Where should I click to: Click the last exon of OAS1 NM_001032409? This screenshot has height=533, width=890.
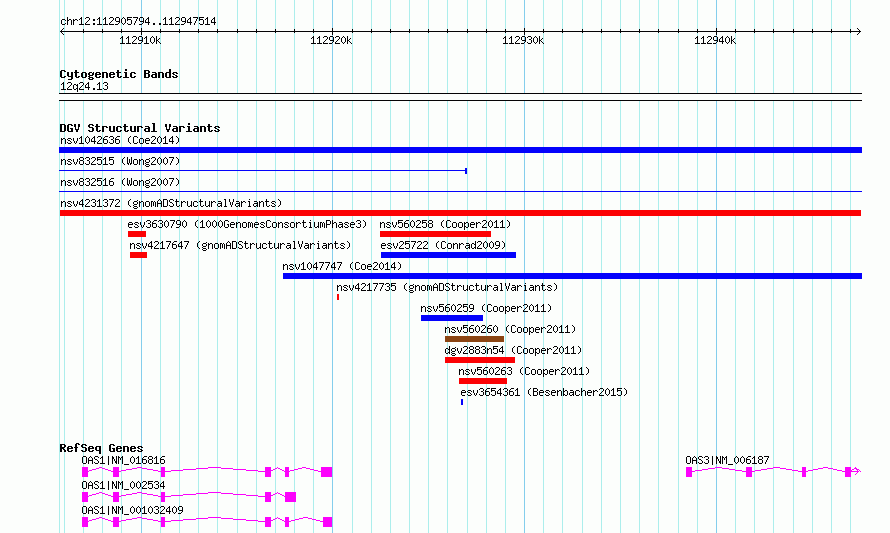coord(328,522)
